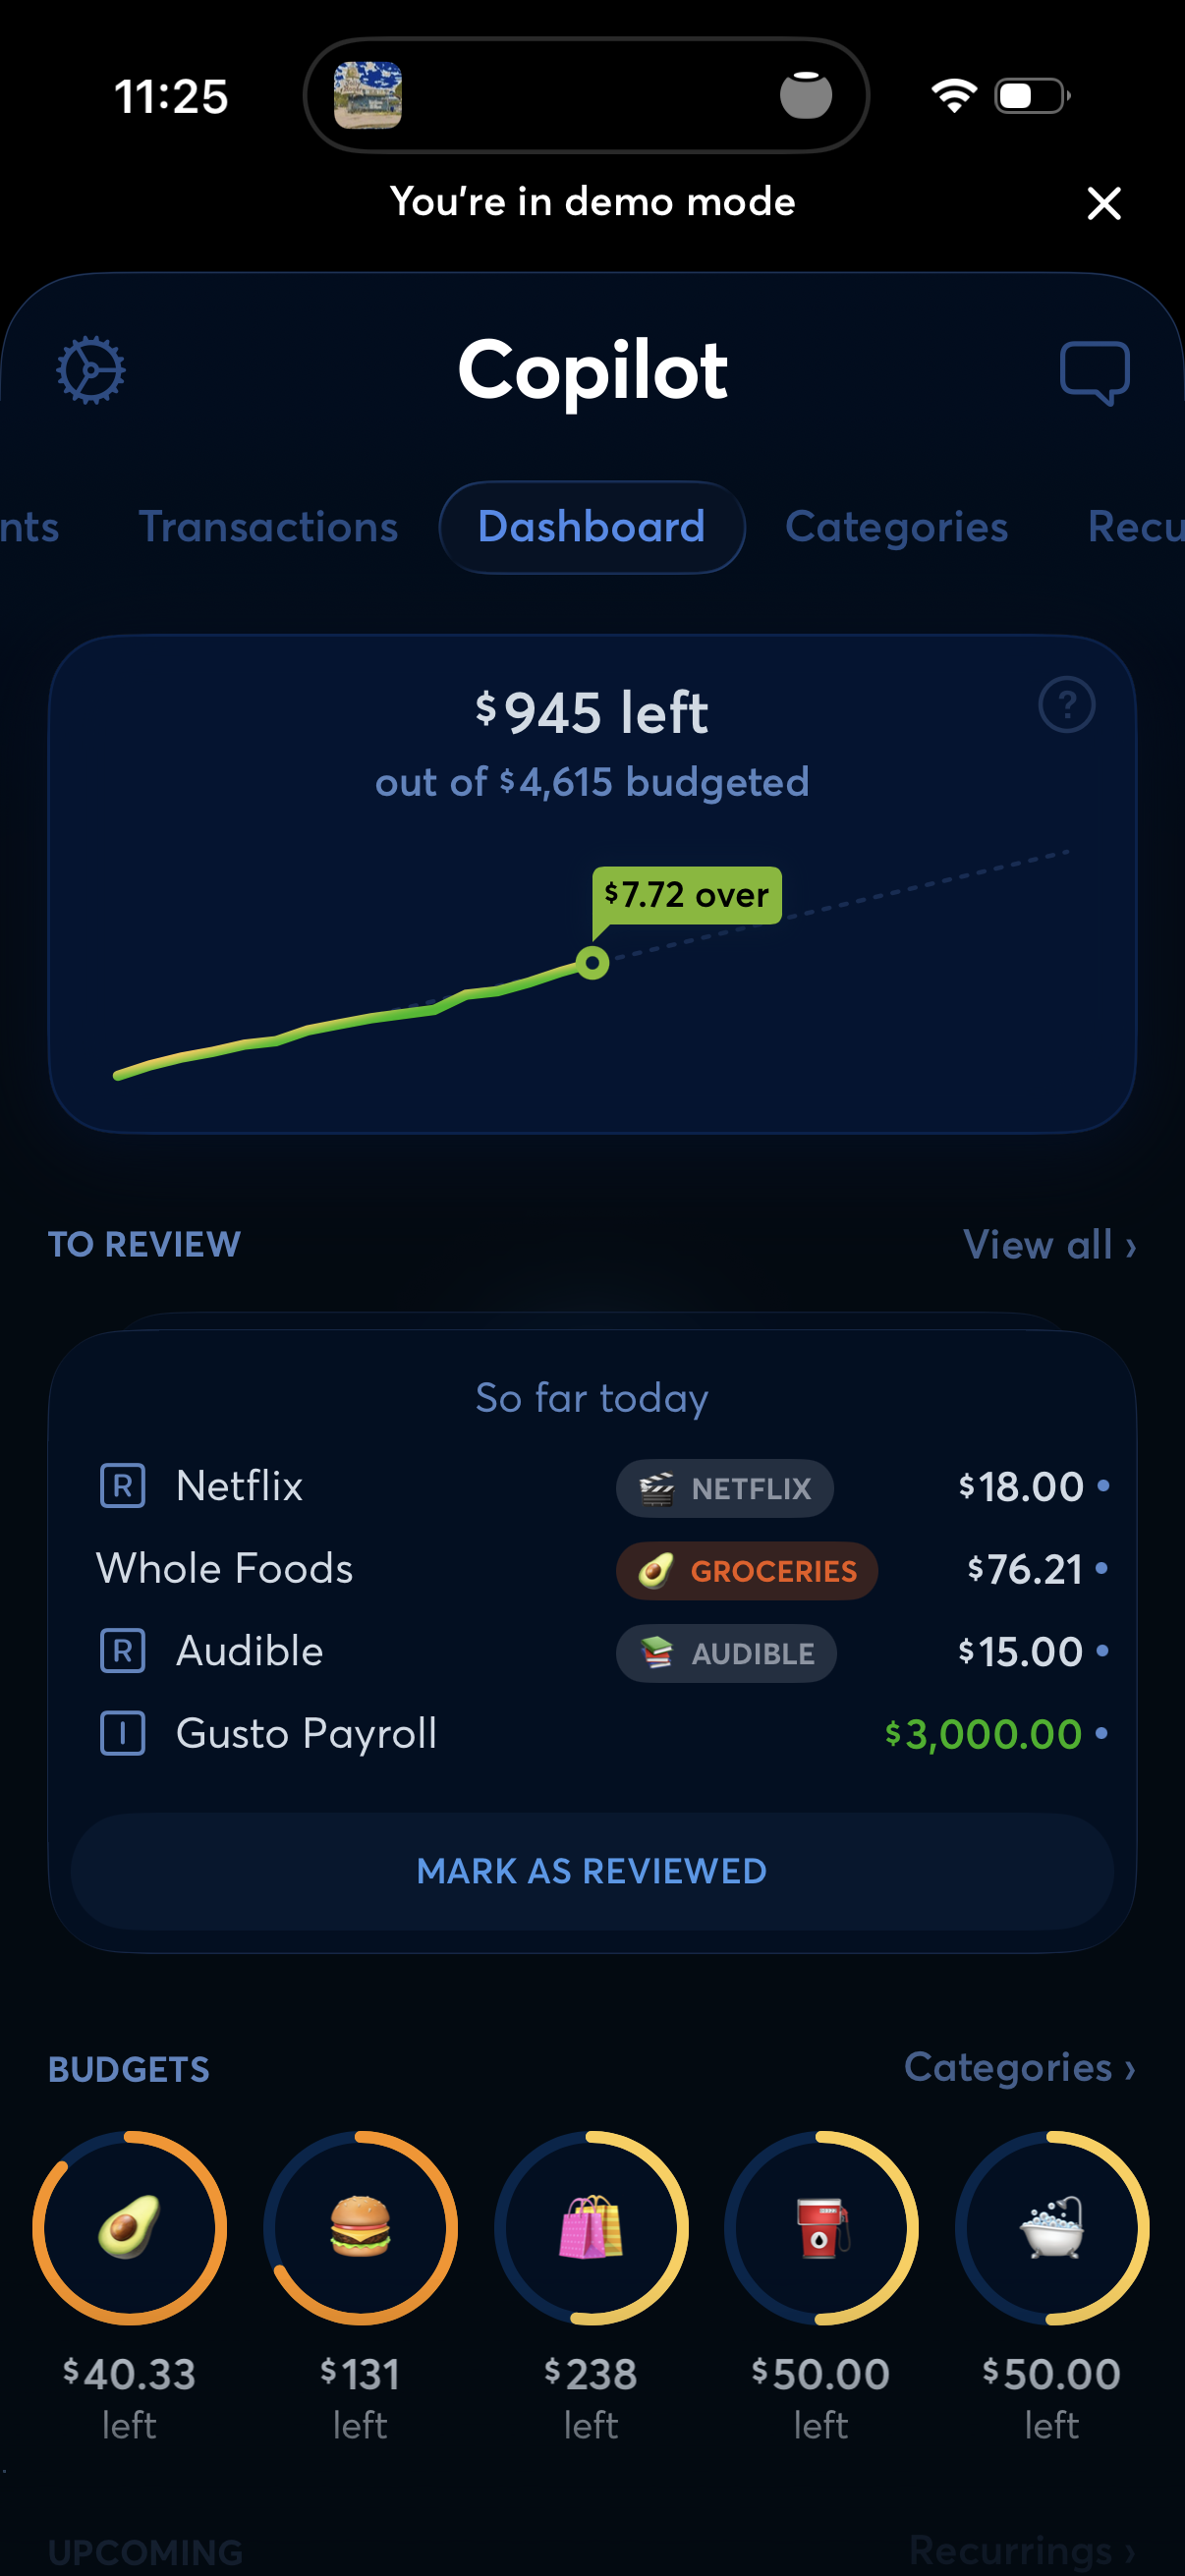Switch to the Categories tab
The height and width of the screenshot is (2576, 1185).
(x=896, y=527)
